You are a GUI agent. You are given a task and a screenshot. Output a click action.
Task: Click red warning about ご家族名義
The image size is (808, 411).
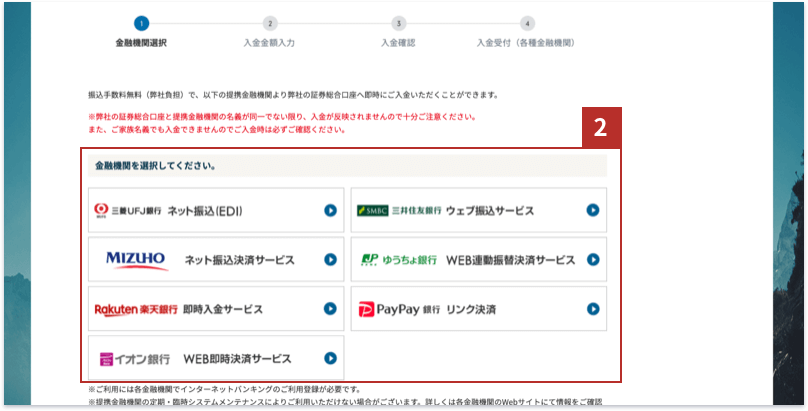click(x=217, y=130)
